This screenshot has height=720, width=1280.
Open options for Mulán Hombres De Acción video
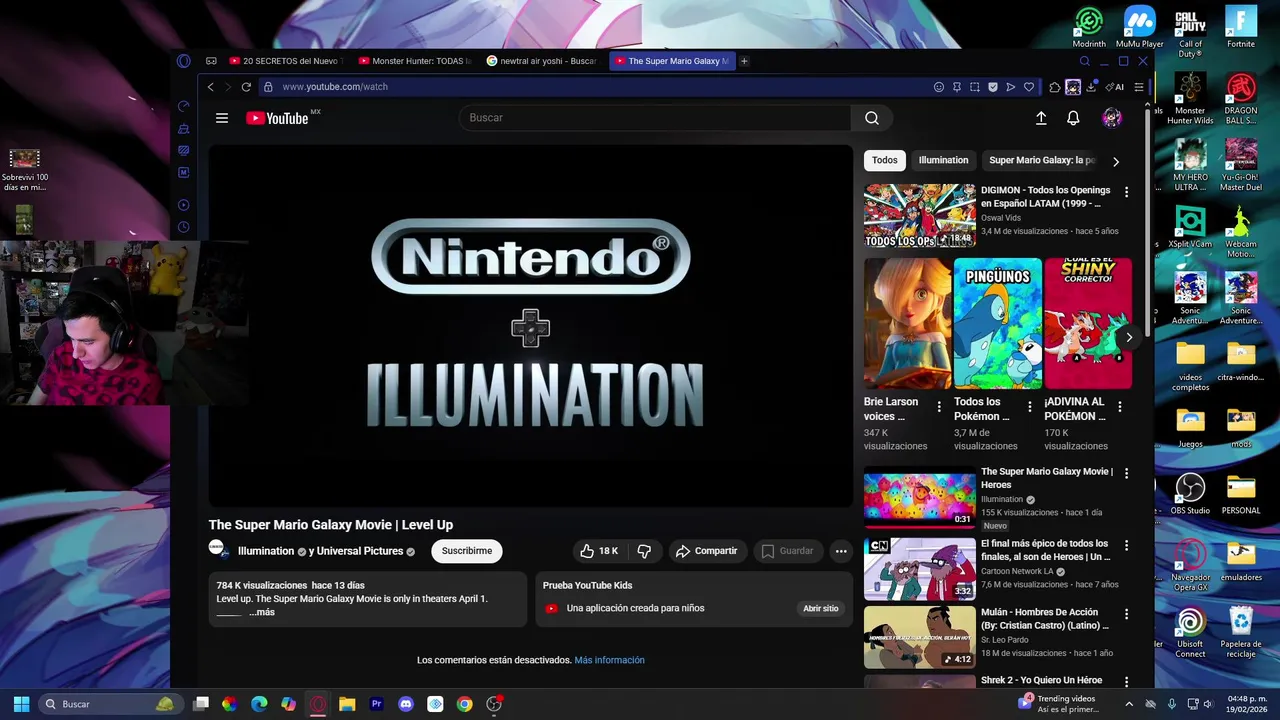click(1127, 613)
